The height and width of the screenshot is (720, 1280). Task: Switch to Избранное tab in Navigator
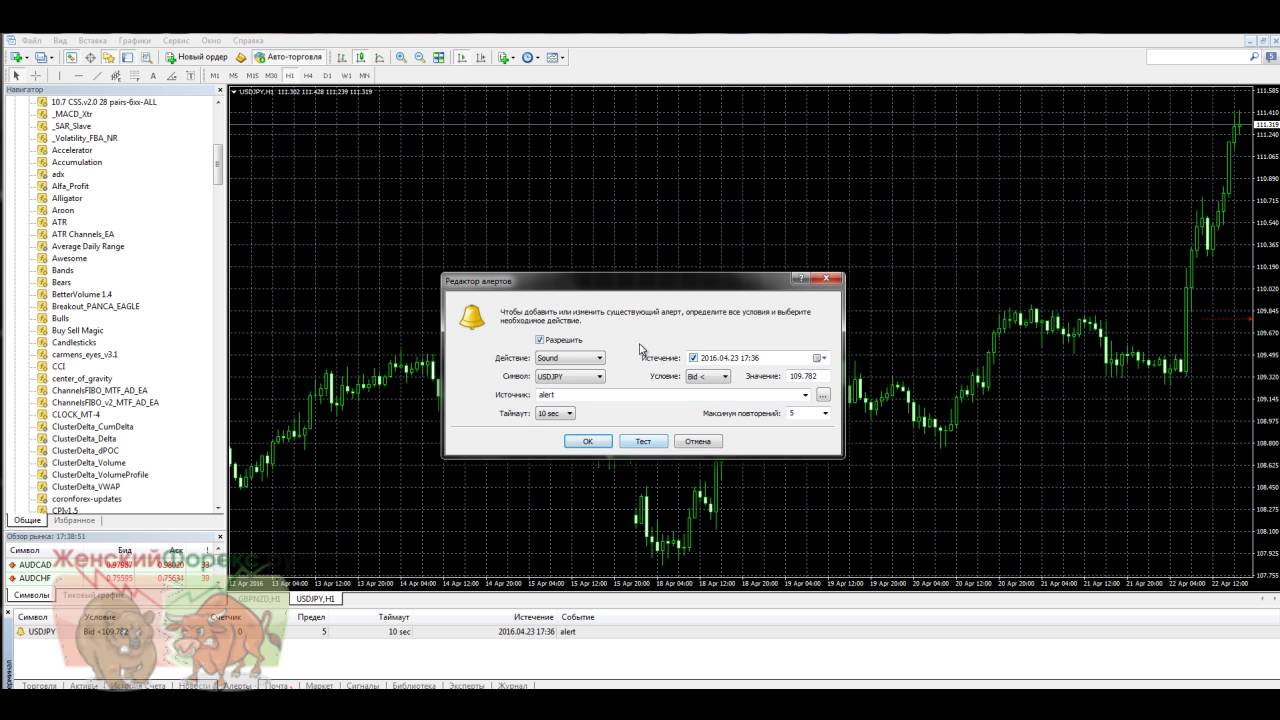point(75,520)
